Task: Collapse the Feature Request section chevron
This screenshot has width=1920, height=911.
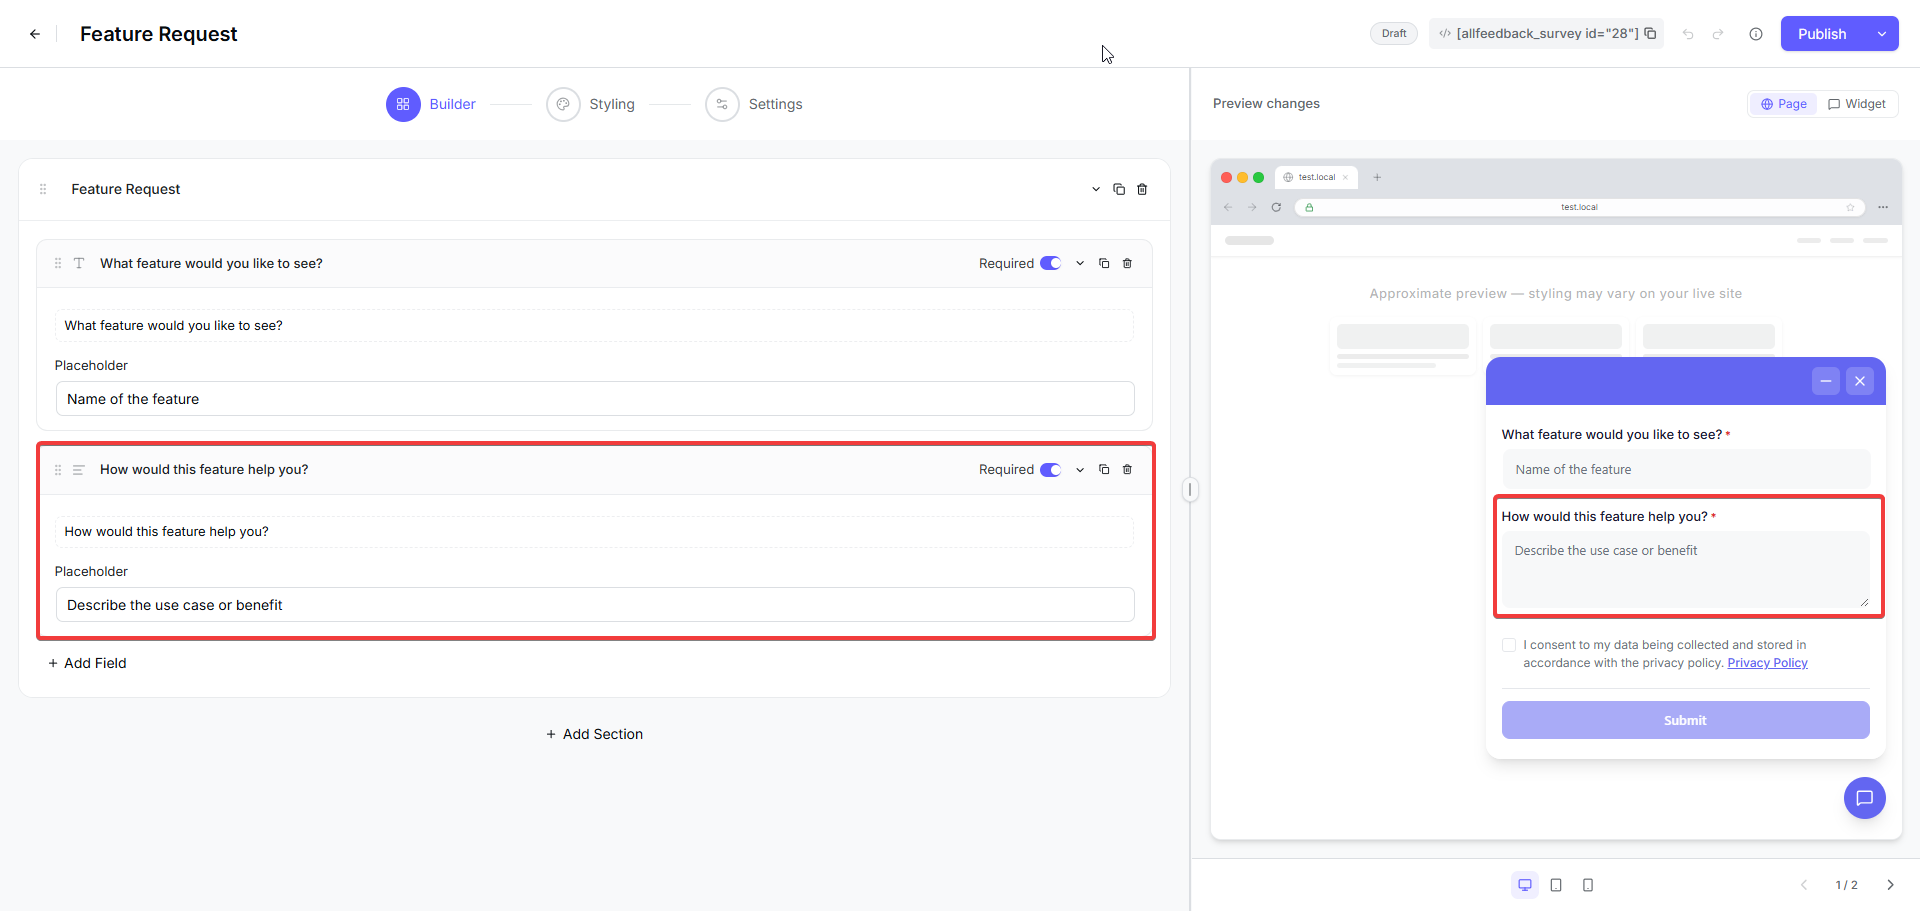Action: click(1096, 189)
